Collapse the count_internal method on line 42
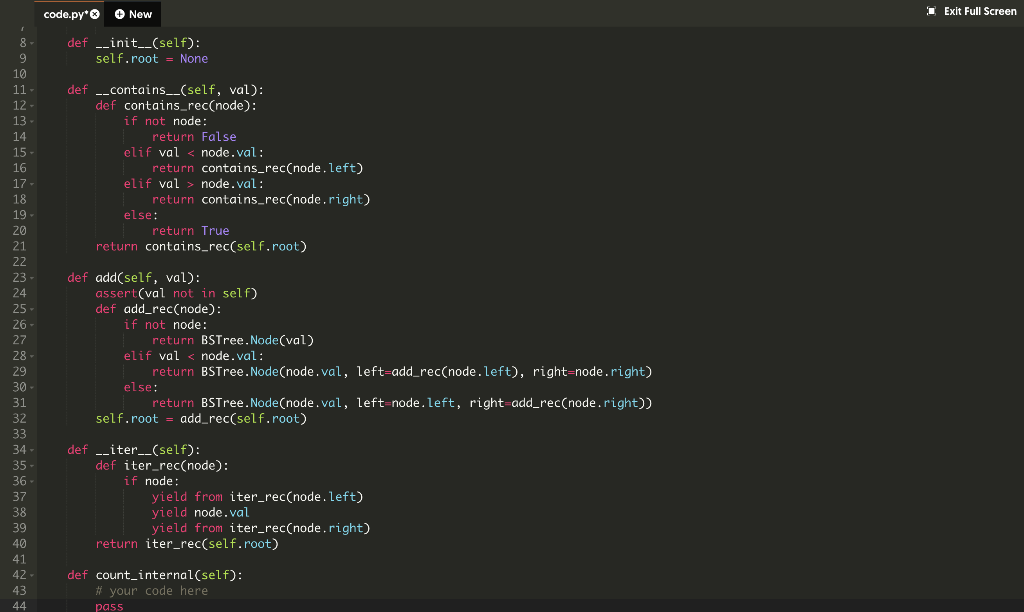The width and height of the screenshot is (1024, 612). coord(30,574)
